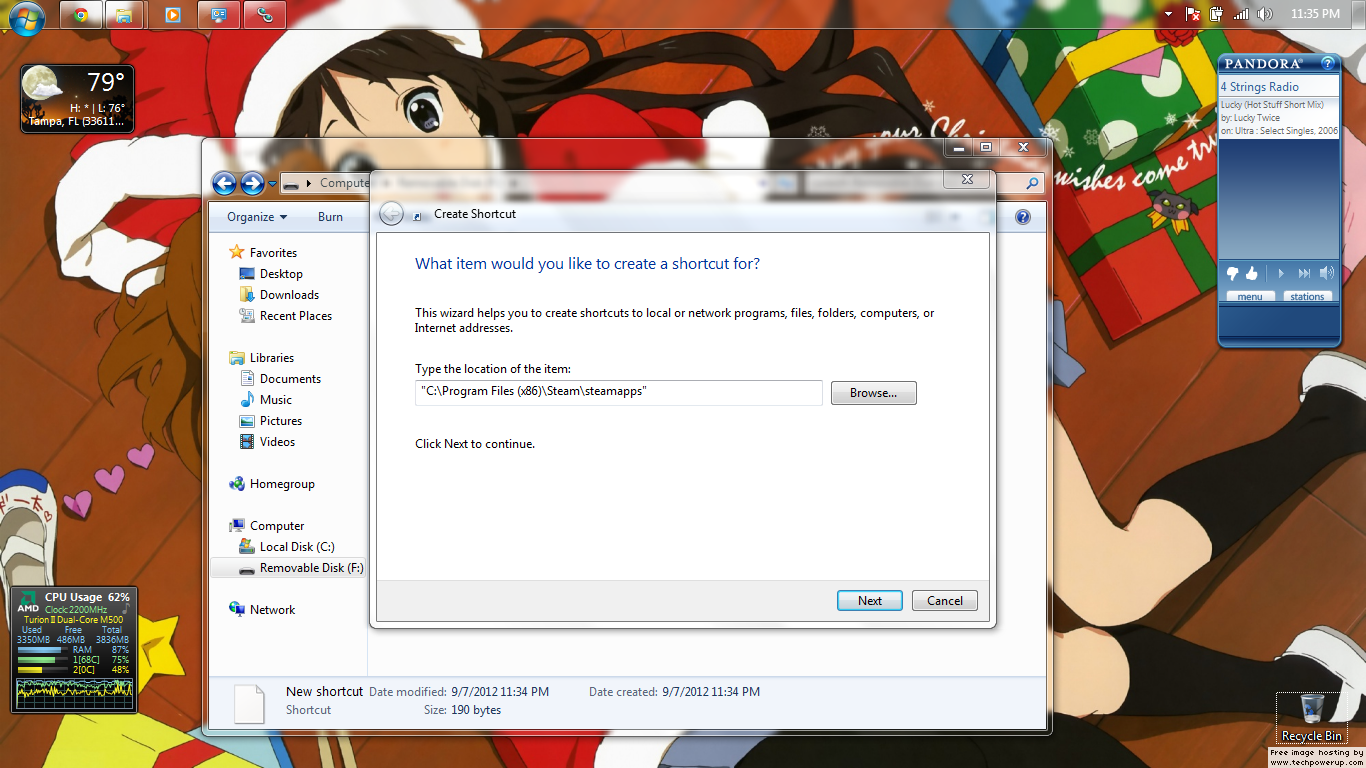
Task: Open the Pandora menu button
Action: click(1250, 296)
